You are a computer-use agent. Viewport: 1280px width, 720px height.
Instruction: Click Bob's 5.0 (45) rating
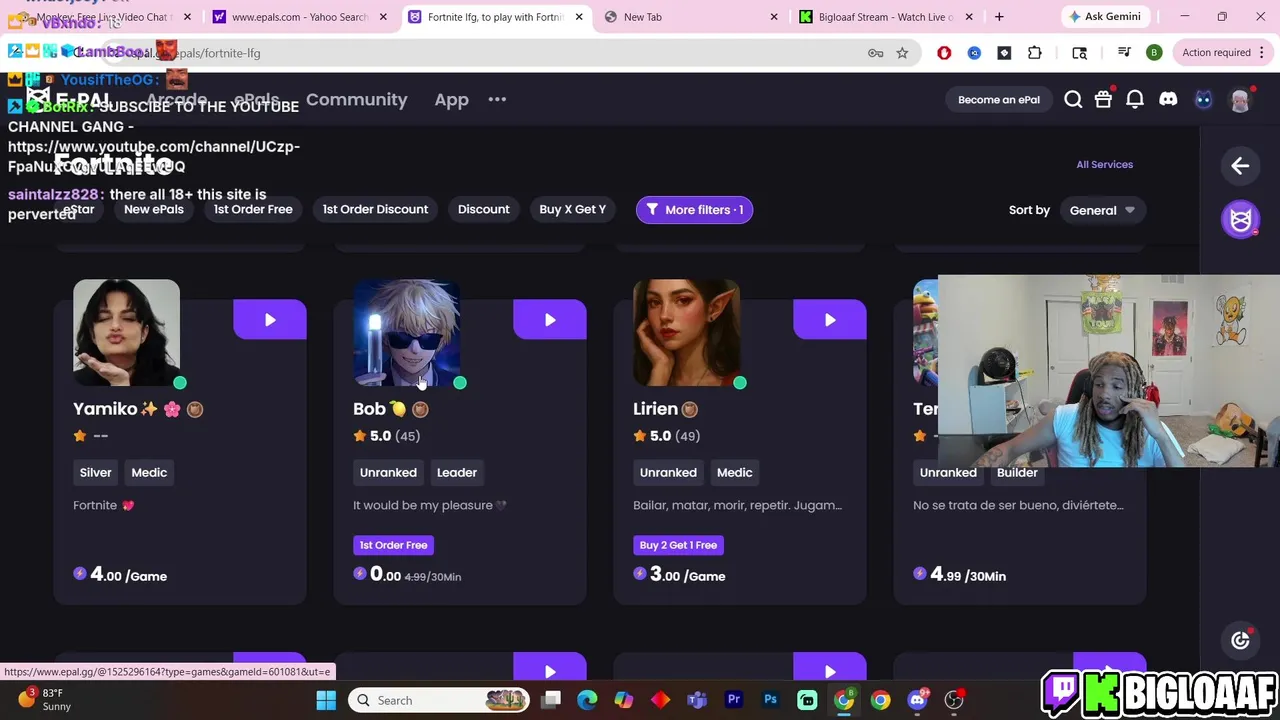click(x=386, y=436)
